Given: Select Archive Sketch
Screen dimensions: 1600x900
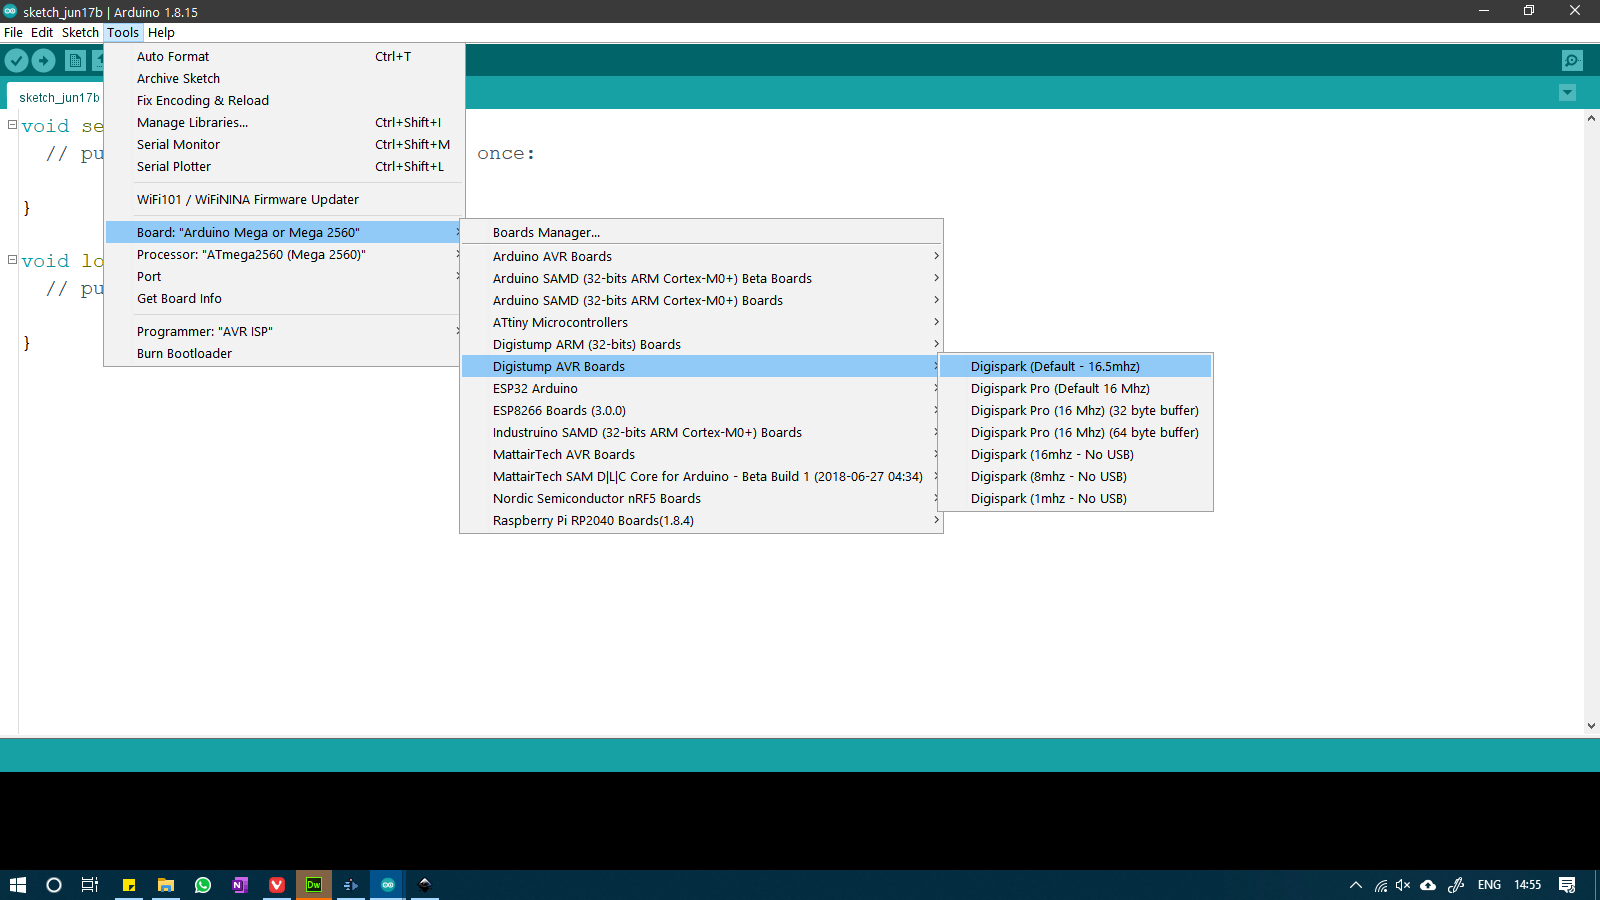Looking at the screenshot, I should click(x=285, y=79).
